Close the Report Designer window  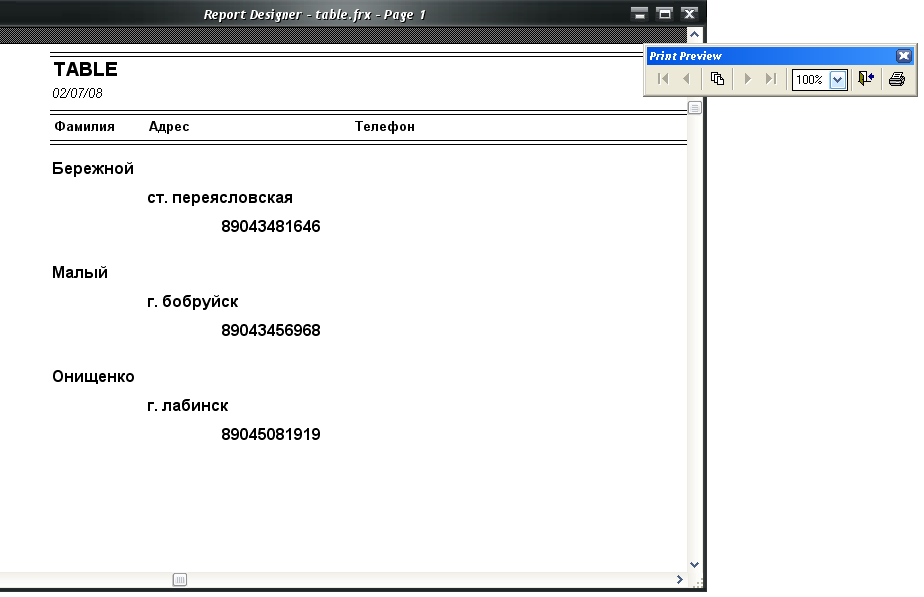point(689,14)
